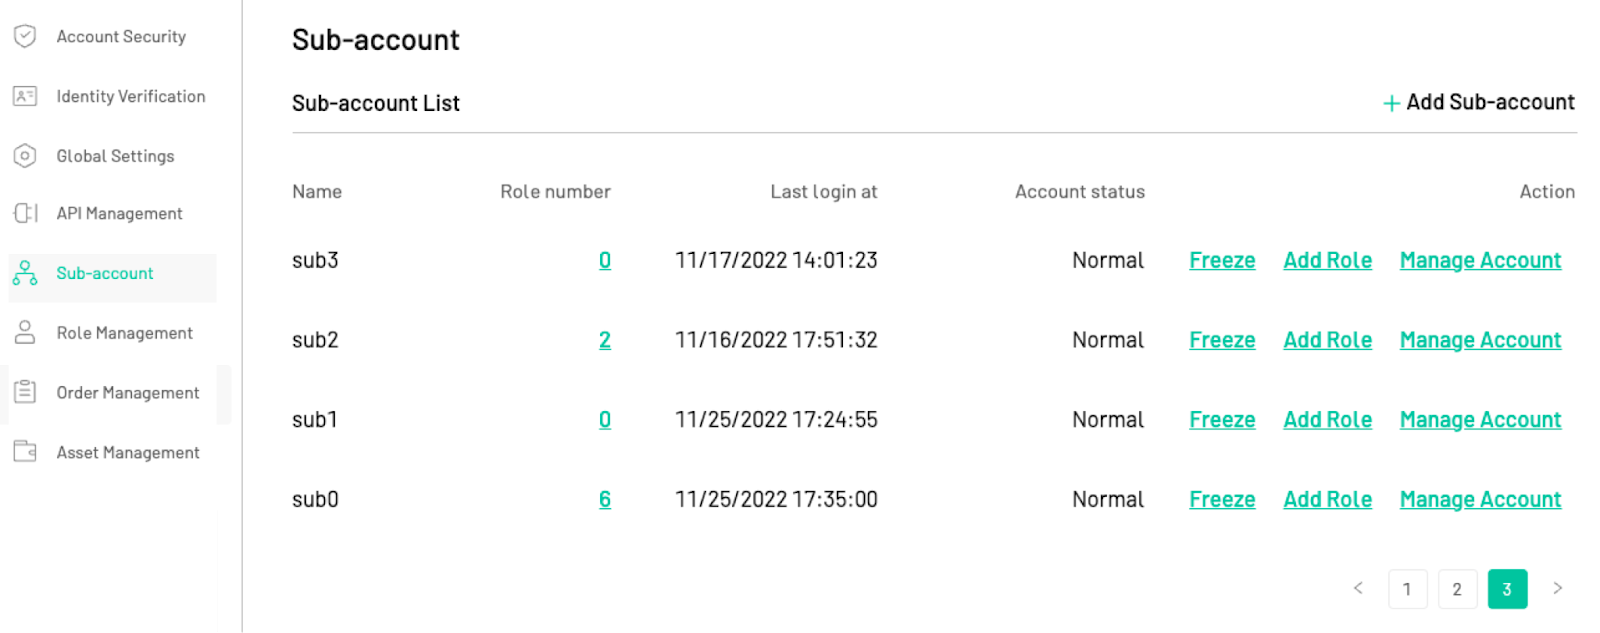Click the date 11/25/2022 17:35:00

(x=776, y=499)
